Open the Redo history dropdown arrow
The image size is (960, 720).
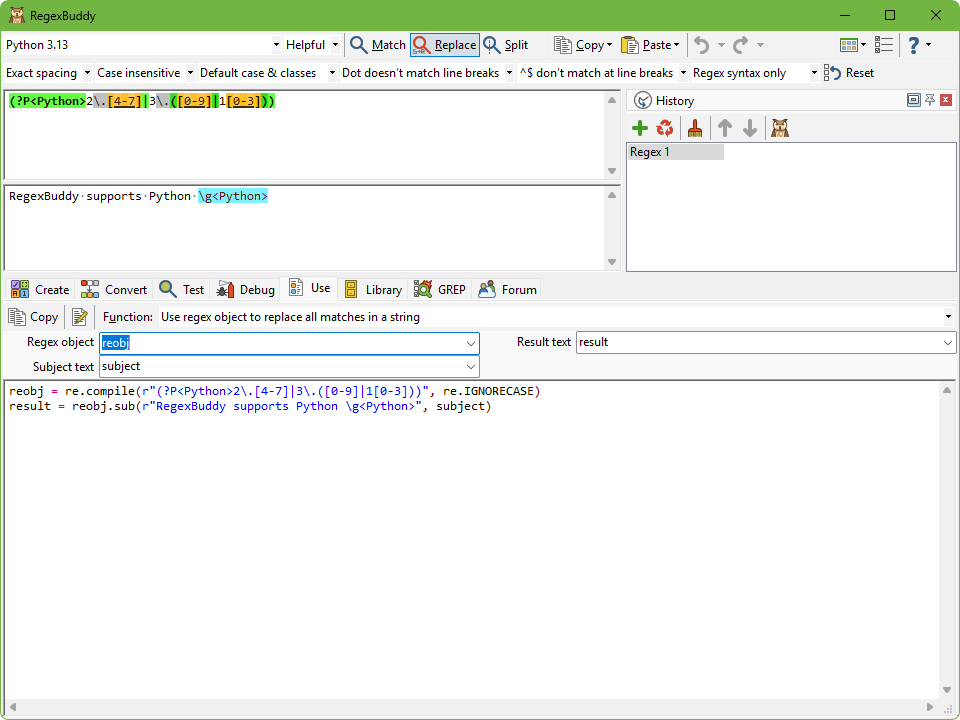coord(760,45)
